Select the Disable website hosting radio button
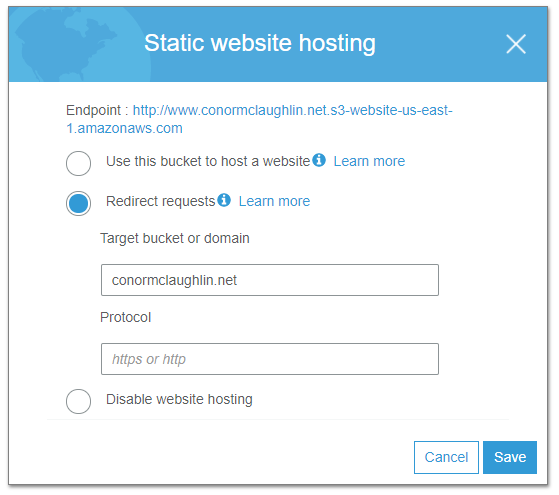The image size is (559, 495). (78, 401)
